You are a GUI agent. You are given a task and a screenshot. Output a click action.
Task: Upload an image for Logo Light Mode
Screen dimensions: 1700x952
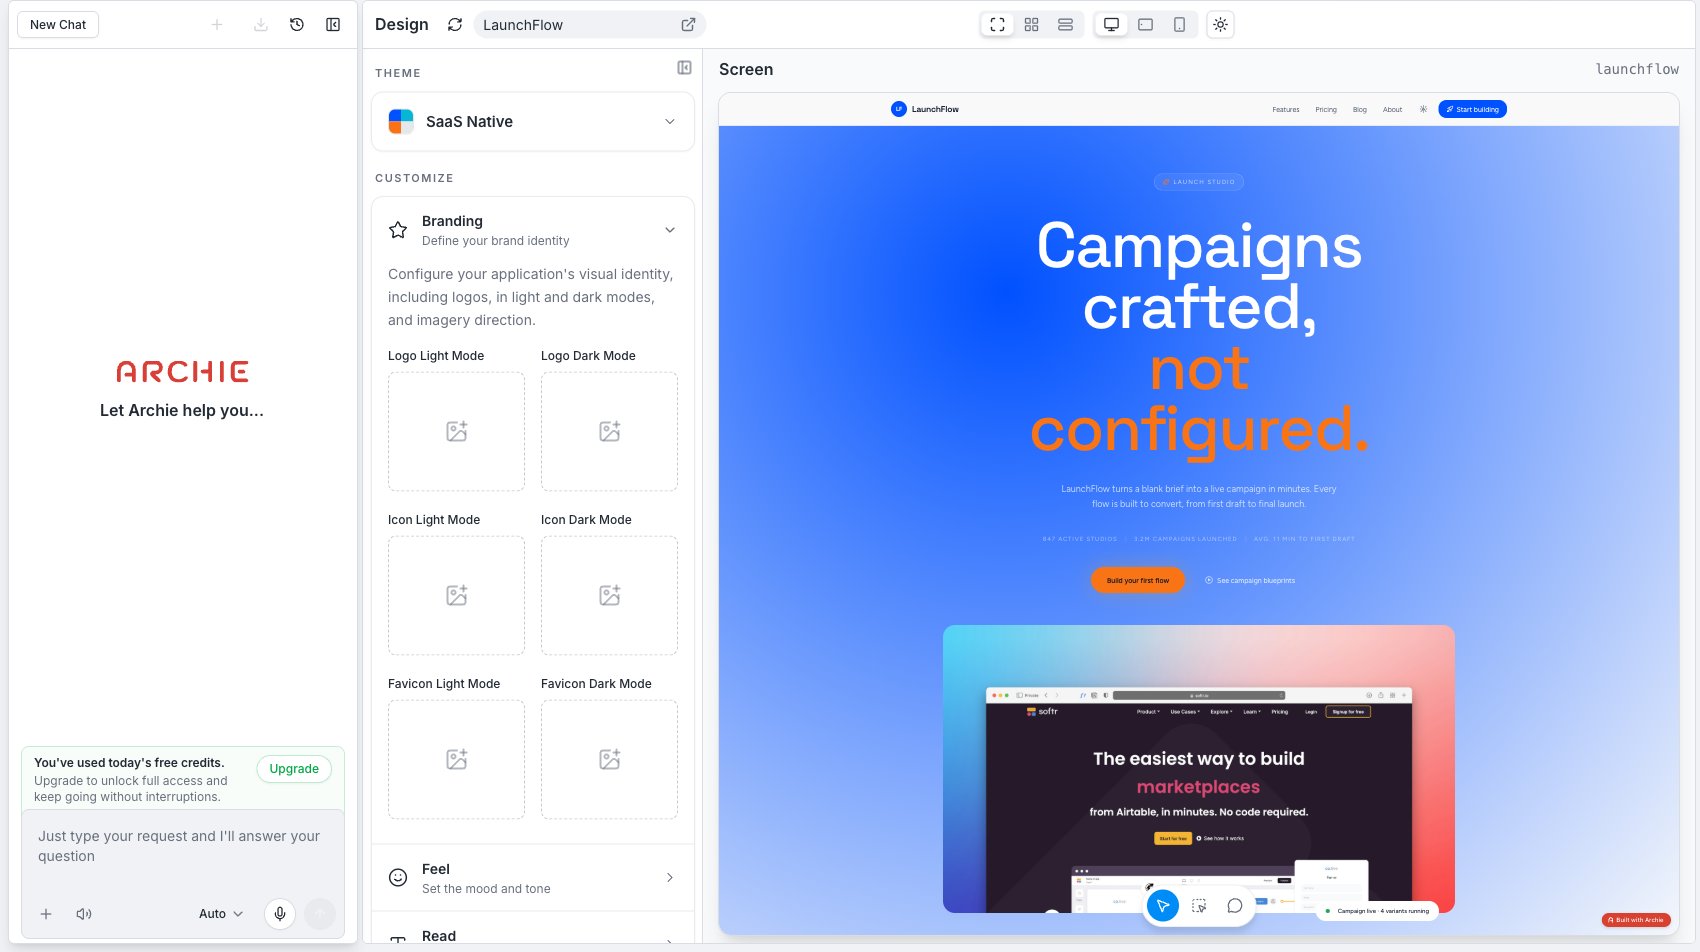coord(456,431)
